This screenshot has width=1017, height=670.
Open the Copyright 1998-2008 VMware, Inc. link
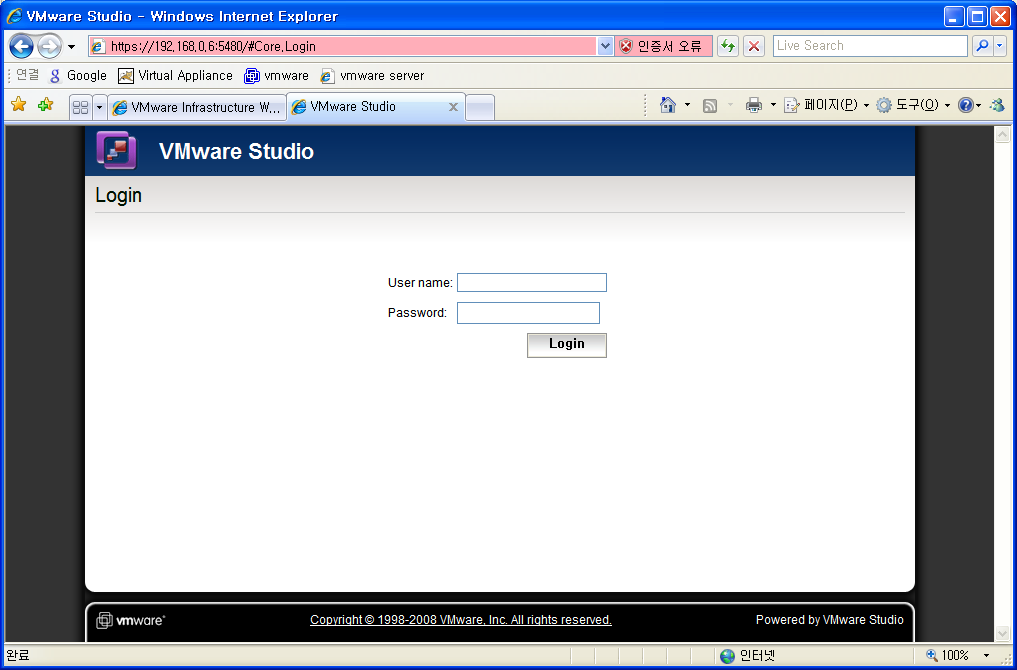click(x=461, y=620)
